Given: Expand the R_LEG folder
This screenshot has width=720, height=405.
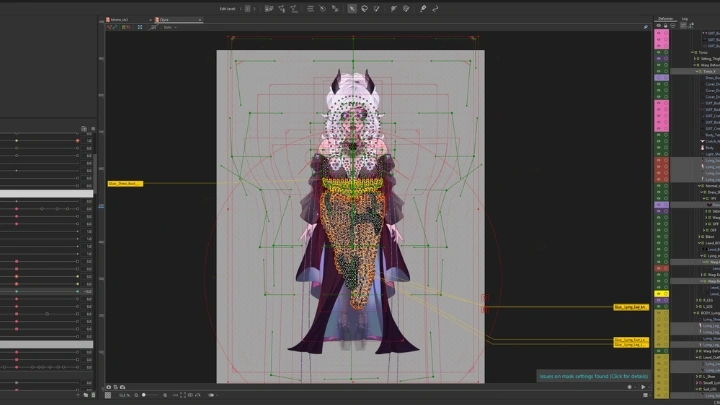Looking at the screenshot, I should [x=697, y=300].
